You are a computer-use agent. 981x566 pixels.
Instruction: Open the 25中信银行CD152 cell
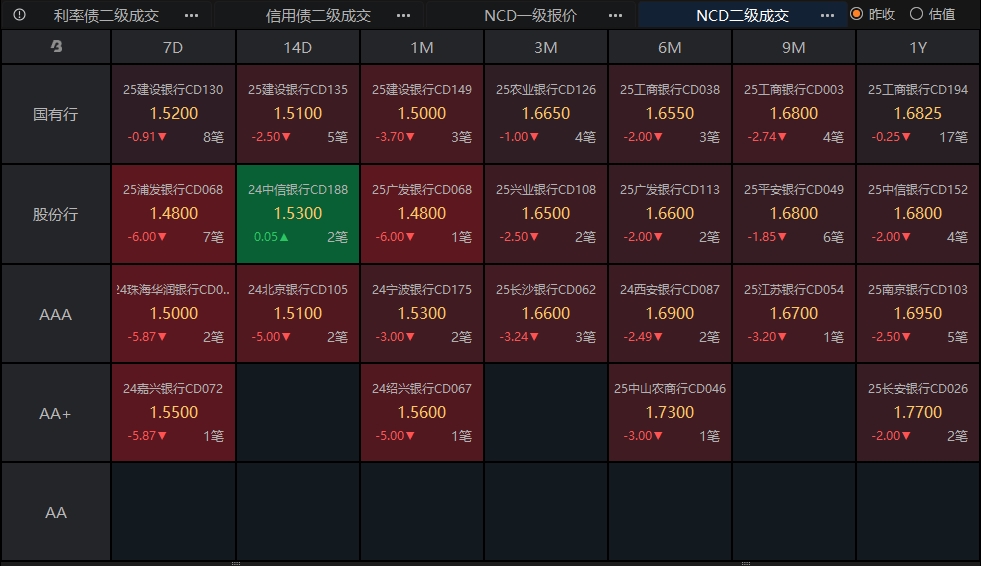pos(918,214)
